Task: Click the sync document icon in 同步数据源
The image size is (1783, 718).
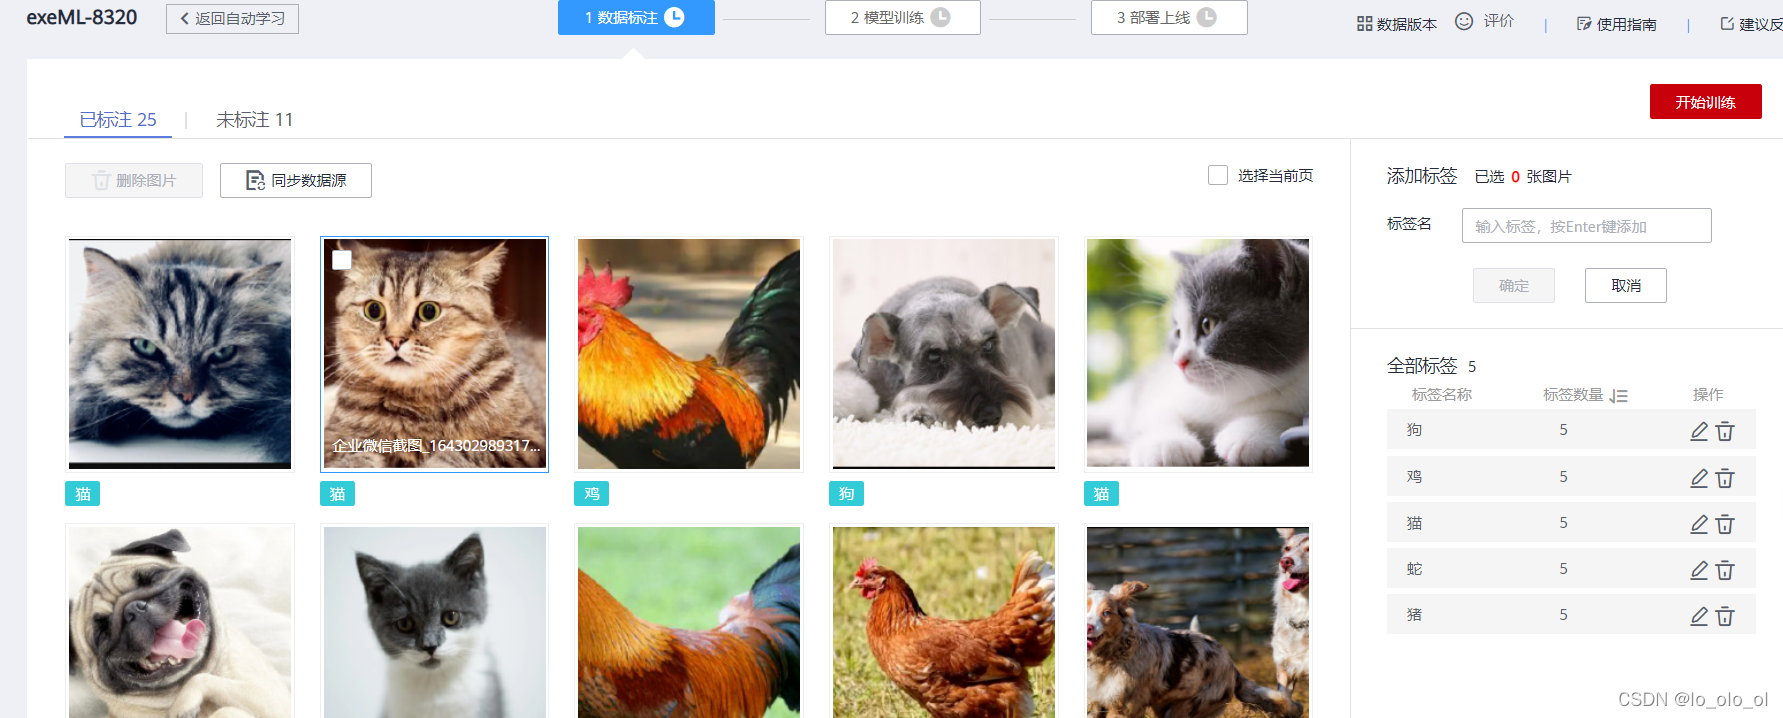Action: (x=255, y=180)
